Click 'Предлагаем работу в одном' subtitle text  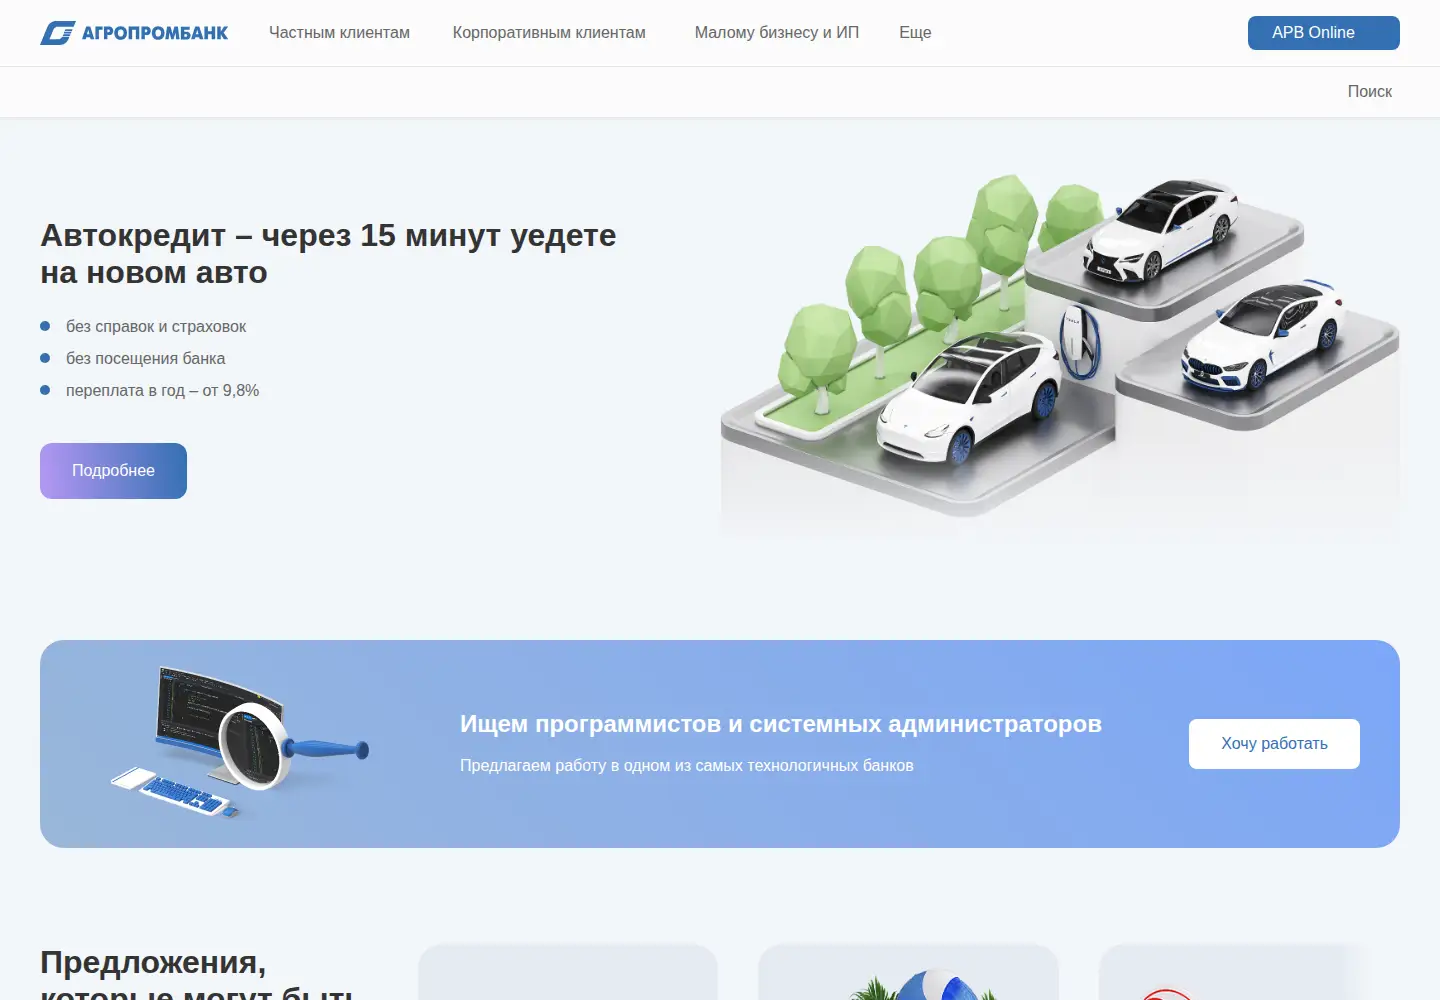click(686, 766)
